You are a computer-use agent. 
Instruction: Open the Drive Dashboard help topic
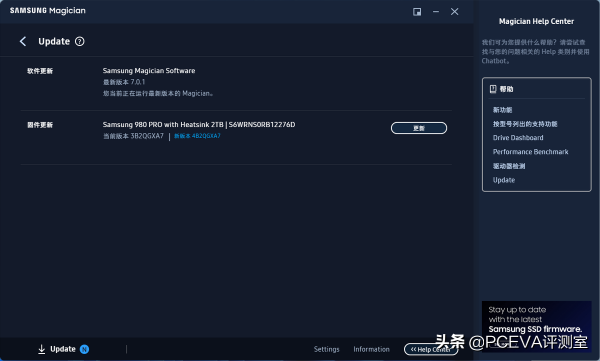[518, 138]
